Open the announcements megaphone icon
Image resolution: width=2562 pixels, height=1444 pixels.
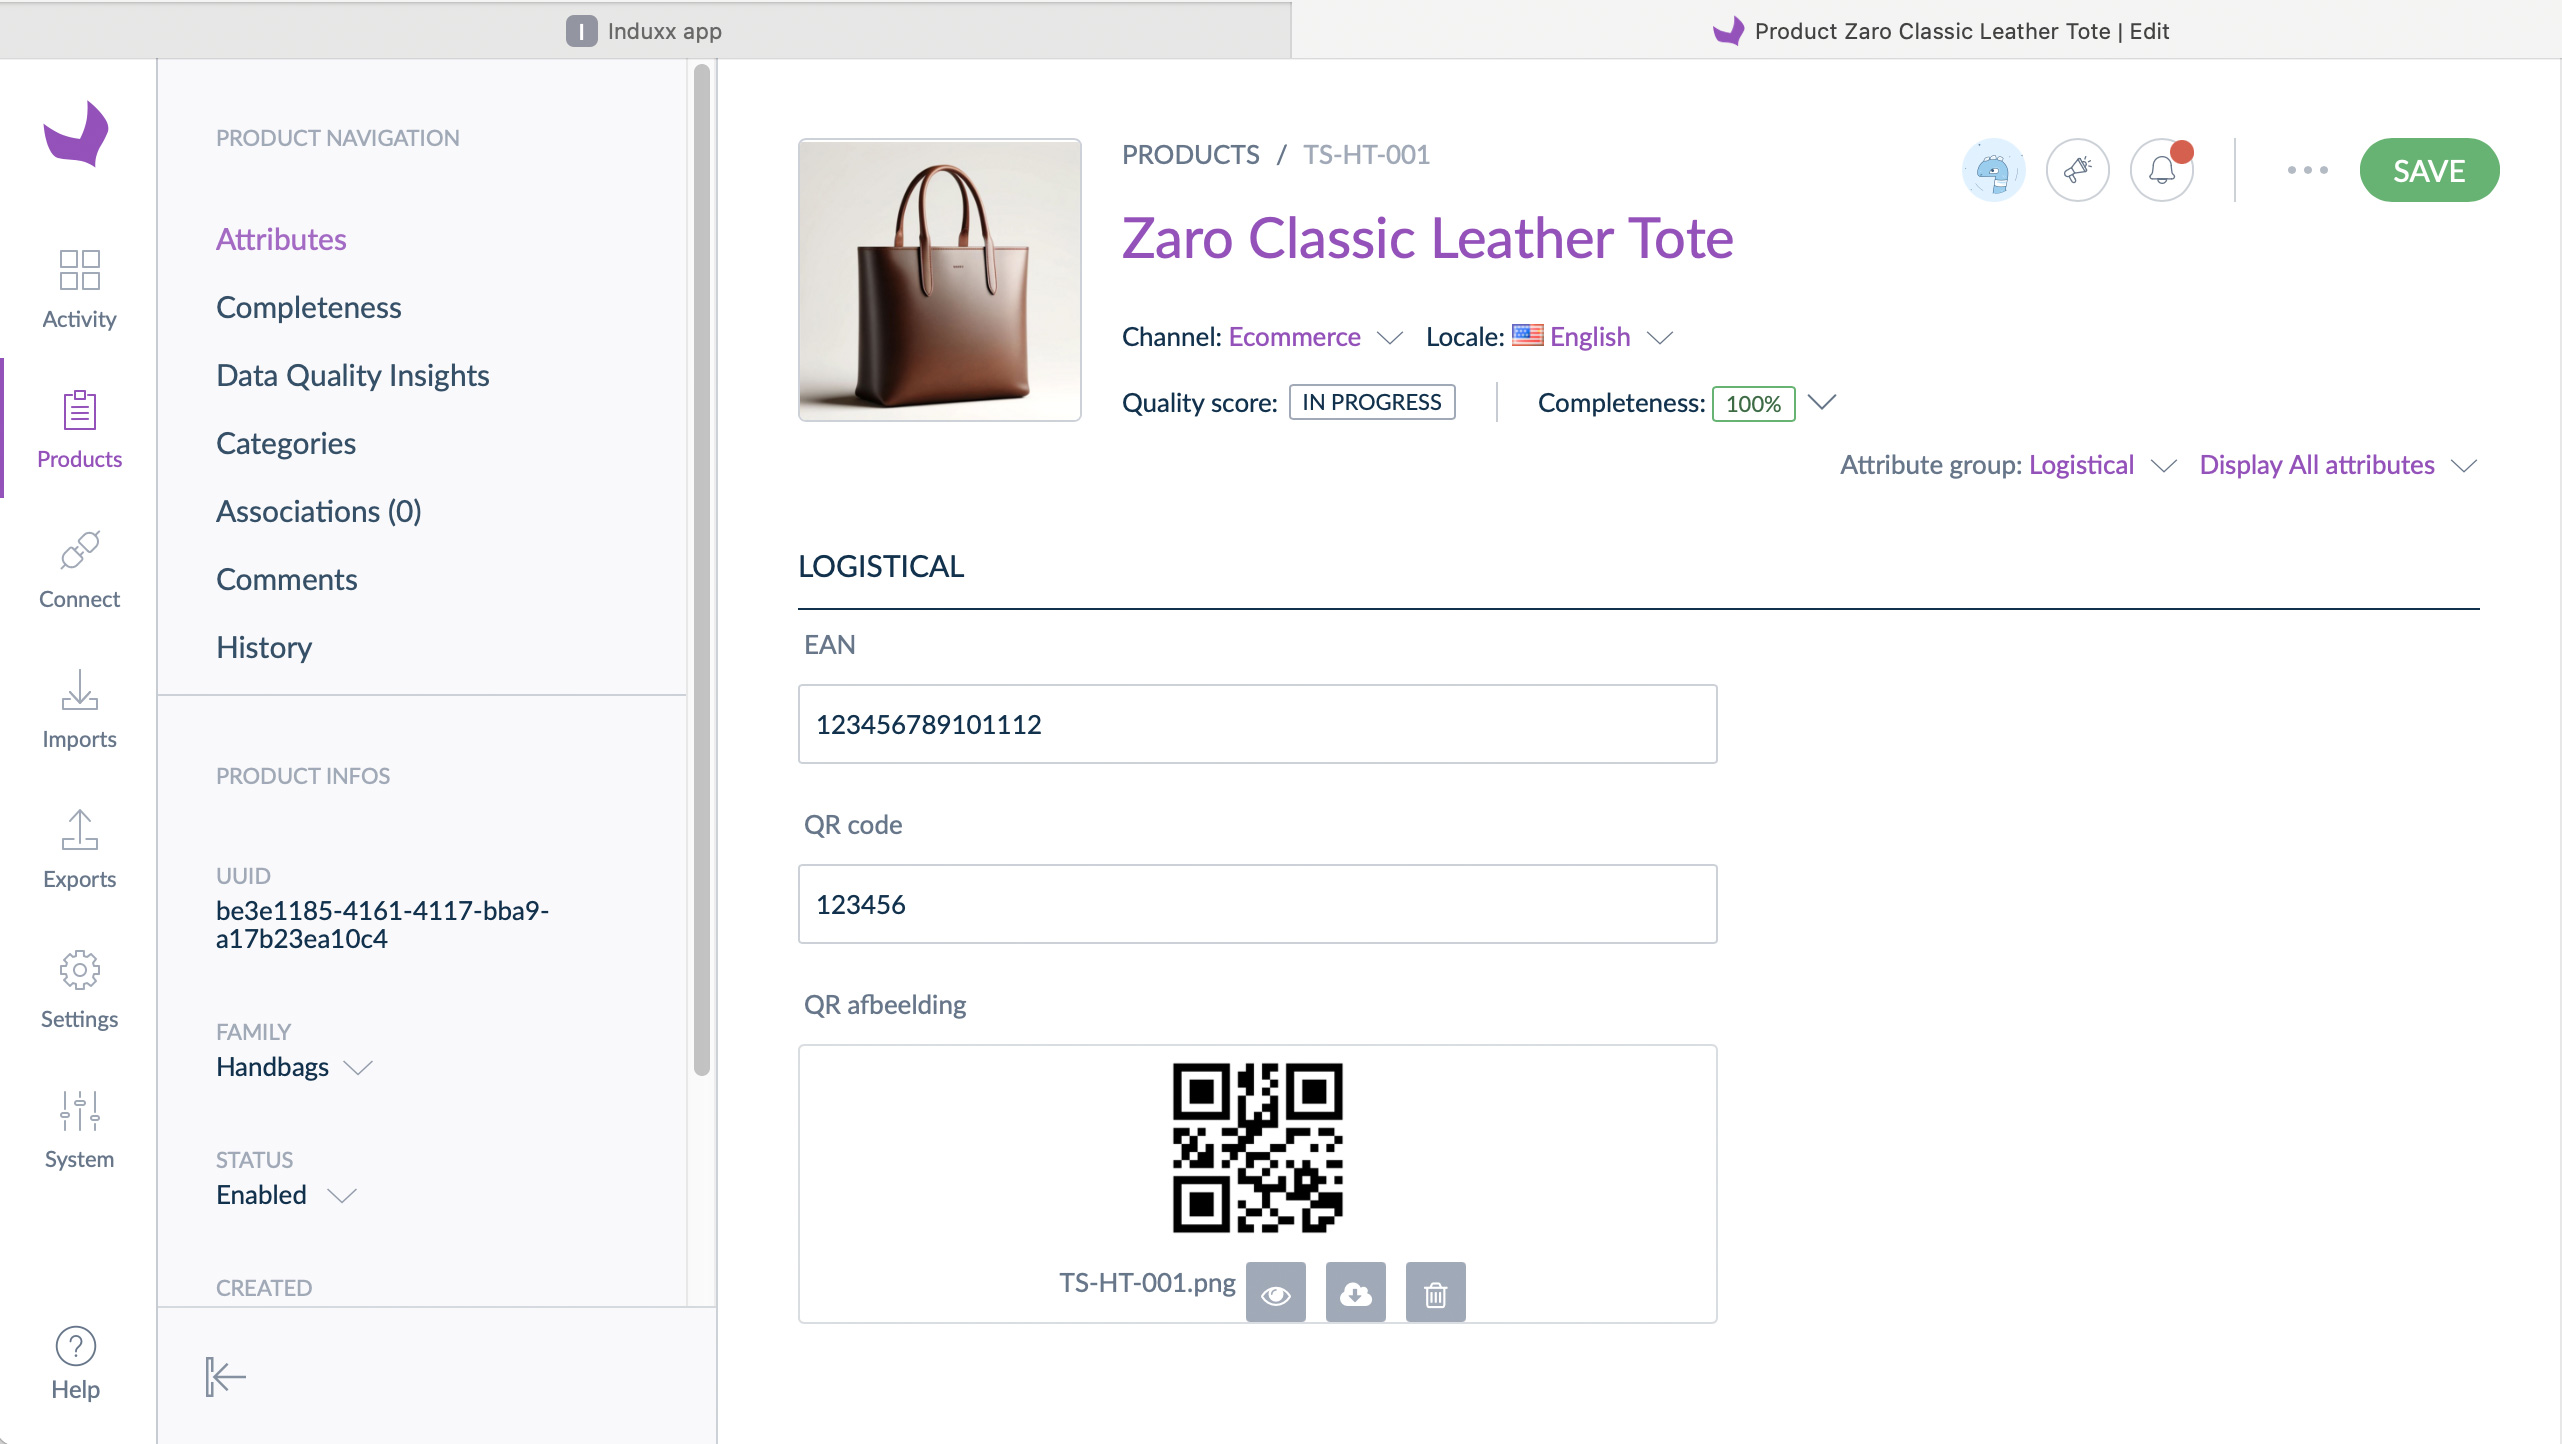(2077, 170)
